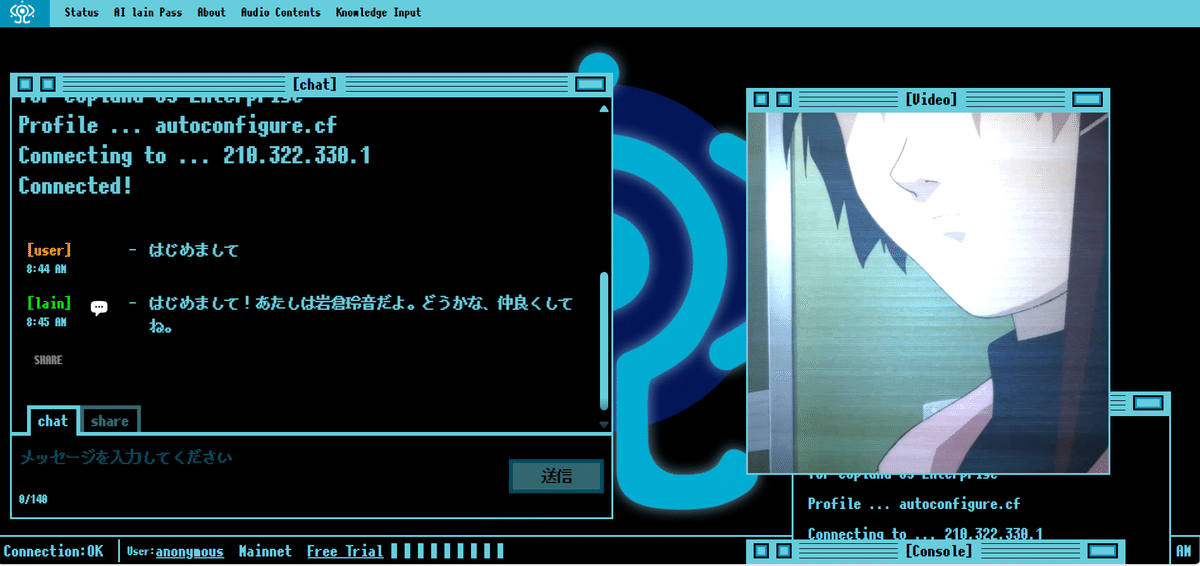
Task: Click the [user] name label
Action: click(49, 250)
